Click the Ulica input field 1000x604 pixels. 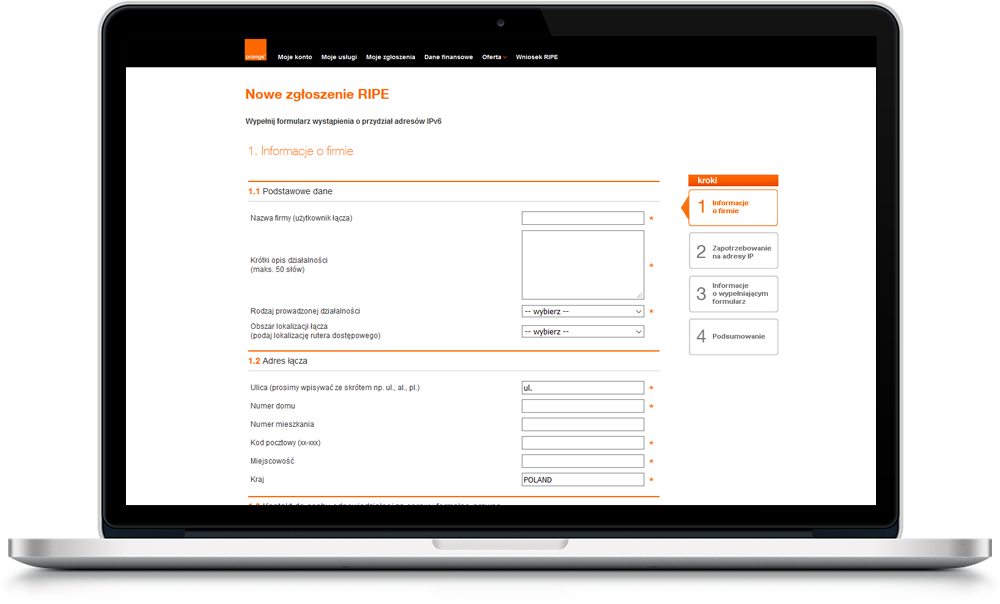pos(583,388)
